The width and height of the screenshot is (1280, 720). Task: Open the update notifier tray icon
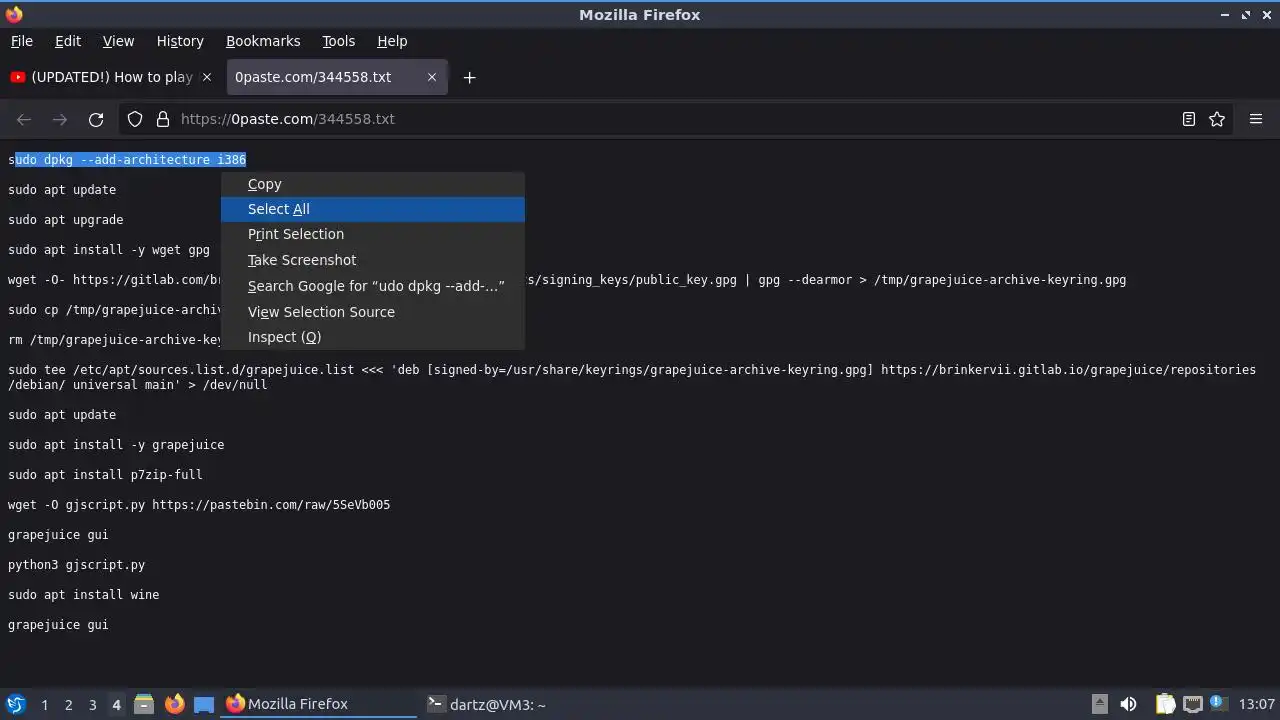pyautogui.click(x=1218, y=704)
